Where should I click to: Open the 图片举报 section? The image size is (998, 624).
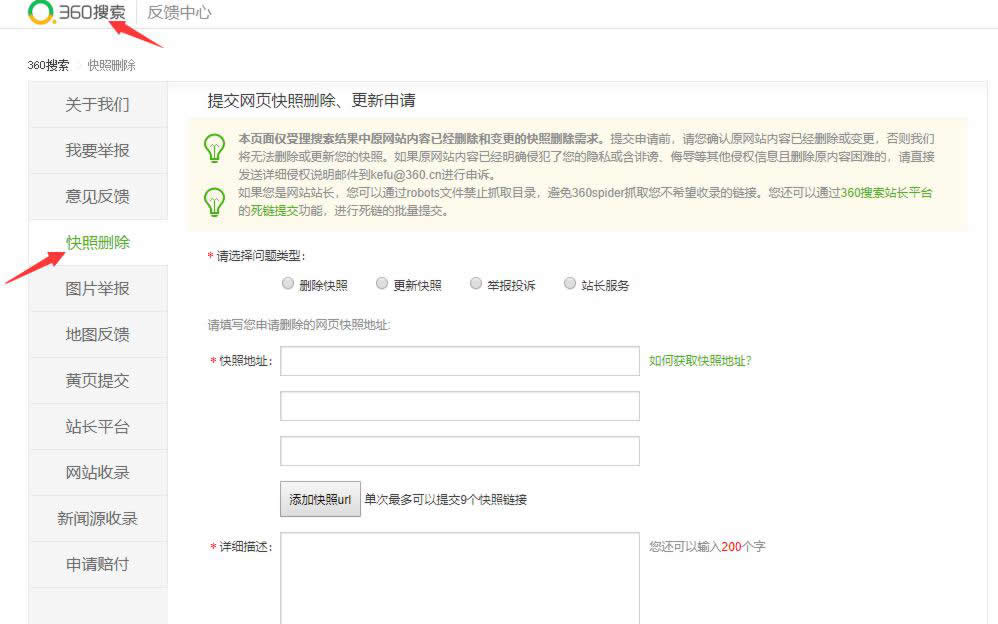tap(97, 288)
